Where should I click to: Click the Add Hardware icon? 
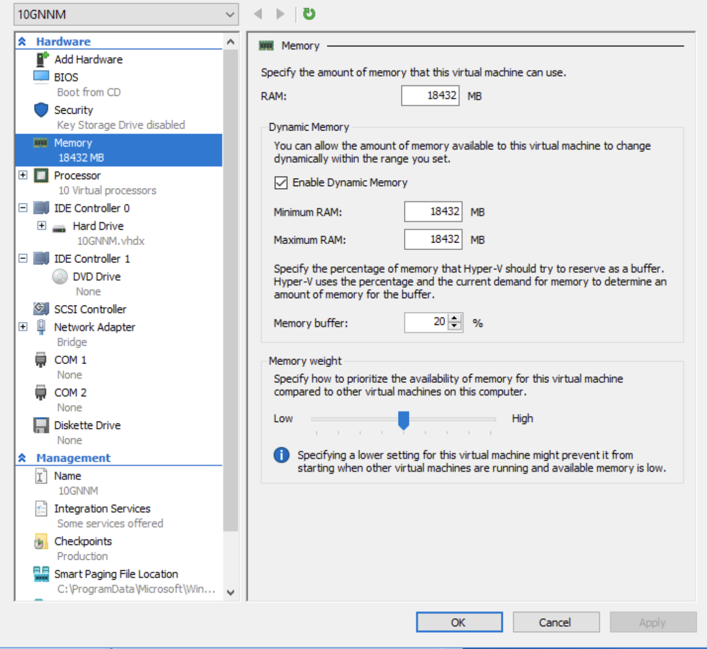click(x=42, y=59)
